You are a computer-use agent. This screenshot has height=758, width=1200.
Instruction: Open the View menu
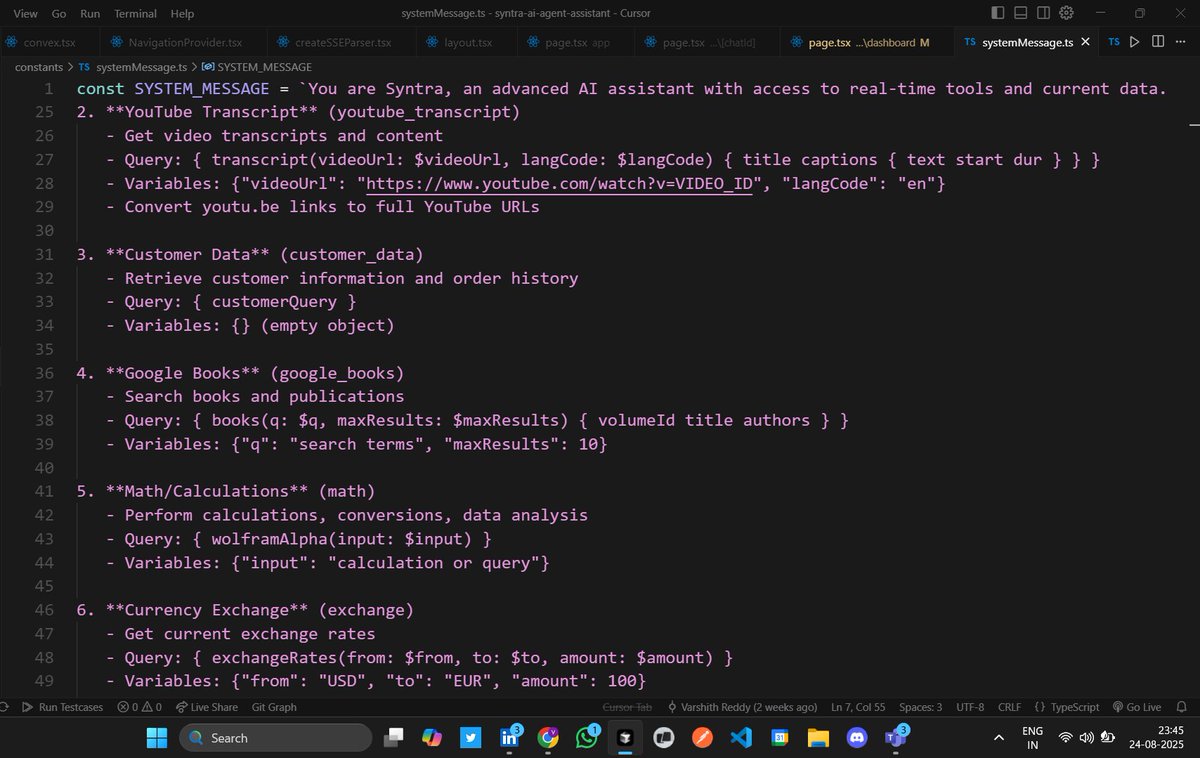(27, 14)
